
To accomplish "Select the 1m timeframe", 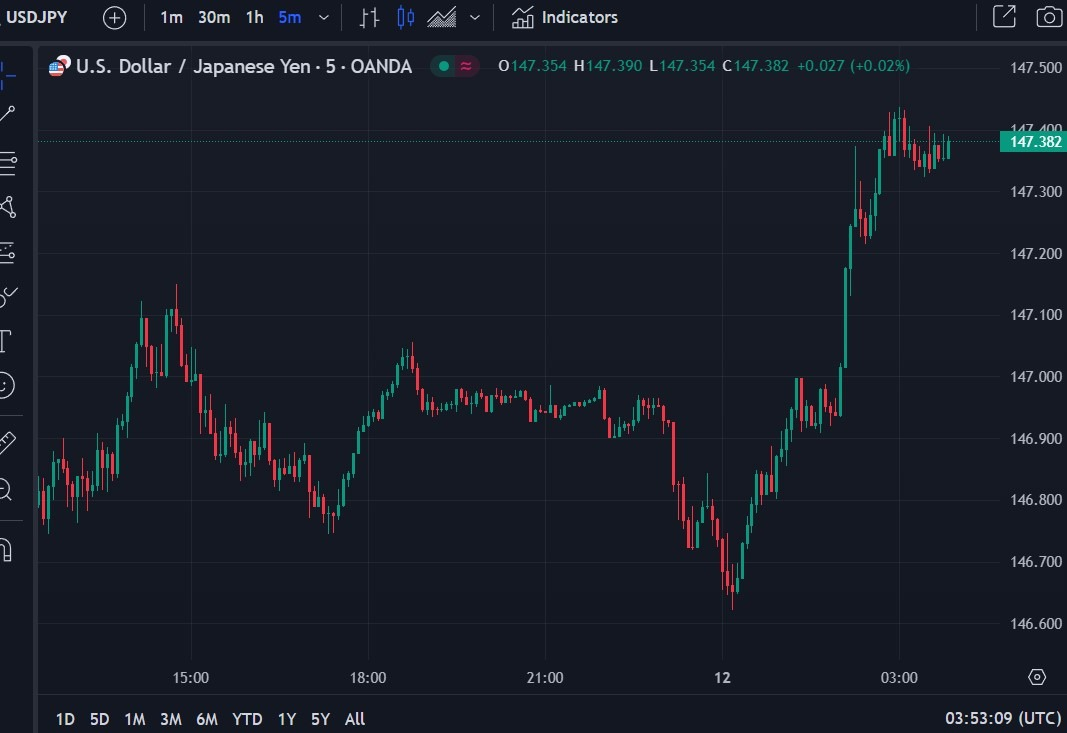I will 171,18.
